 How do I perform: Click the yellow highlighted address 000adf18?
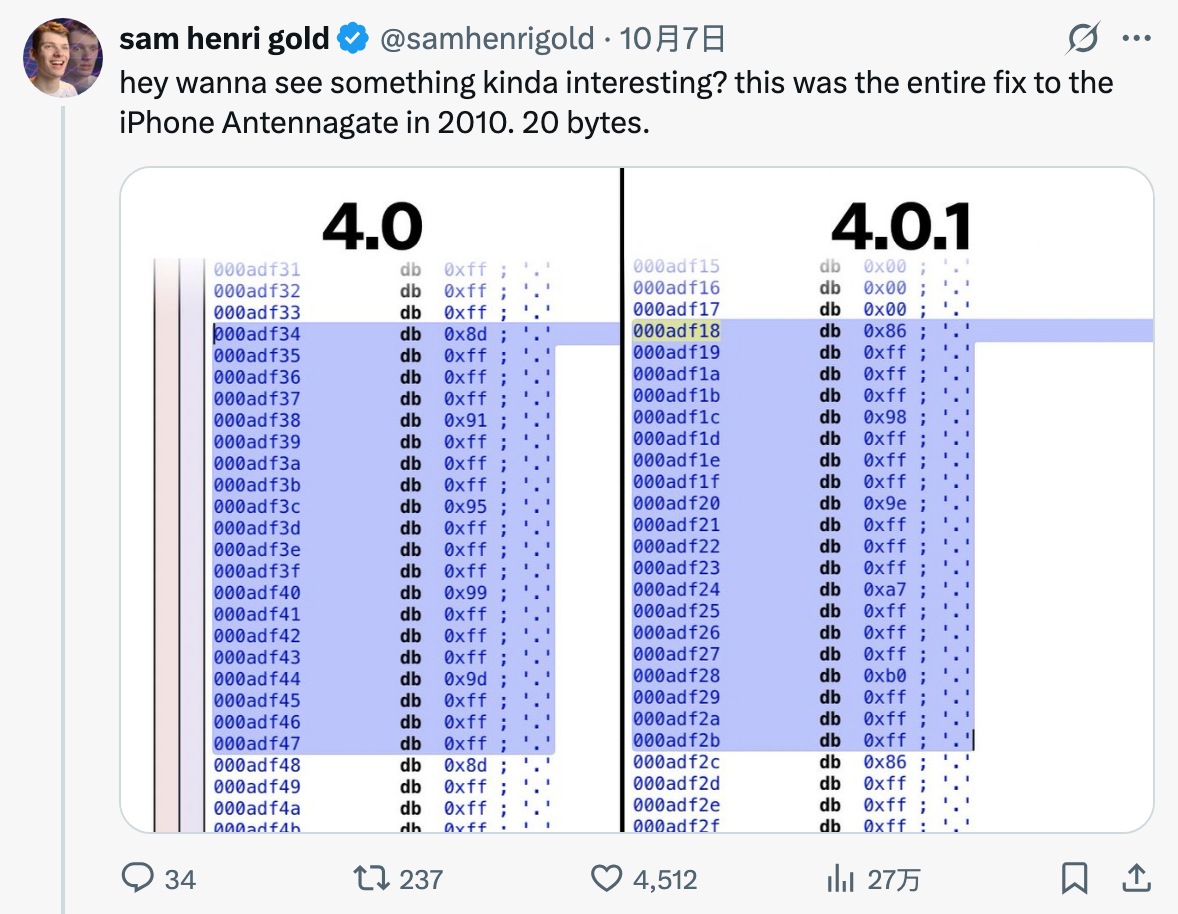[676, 331]
